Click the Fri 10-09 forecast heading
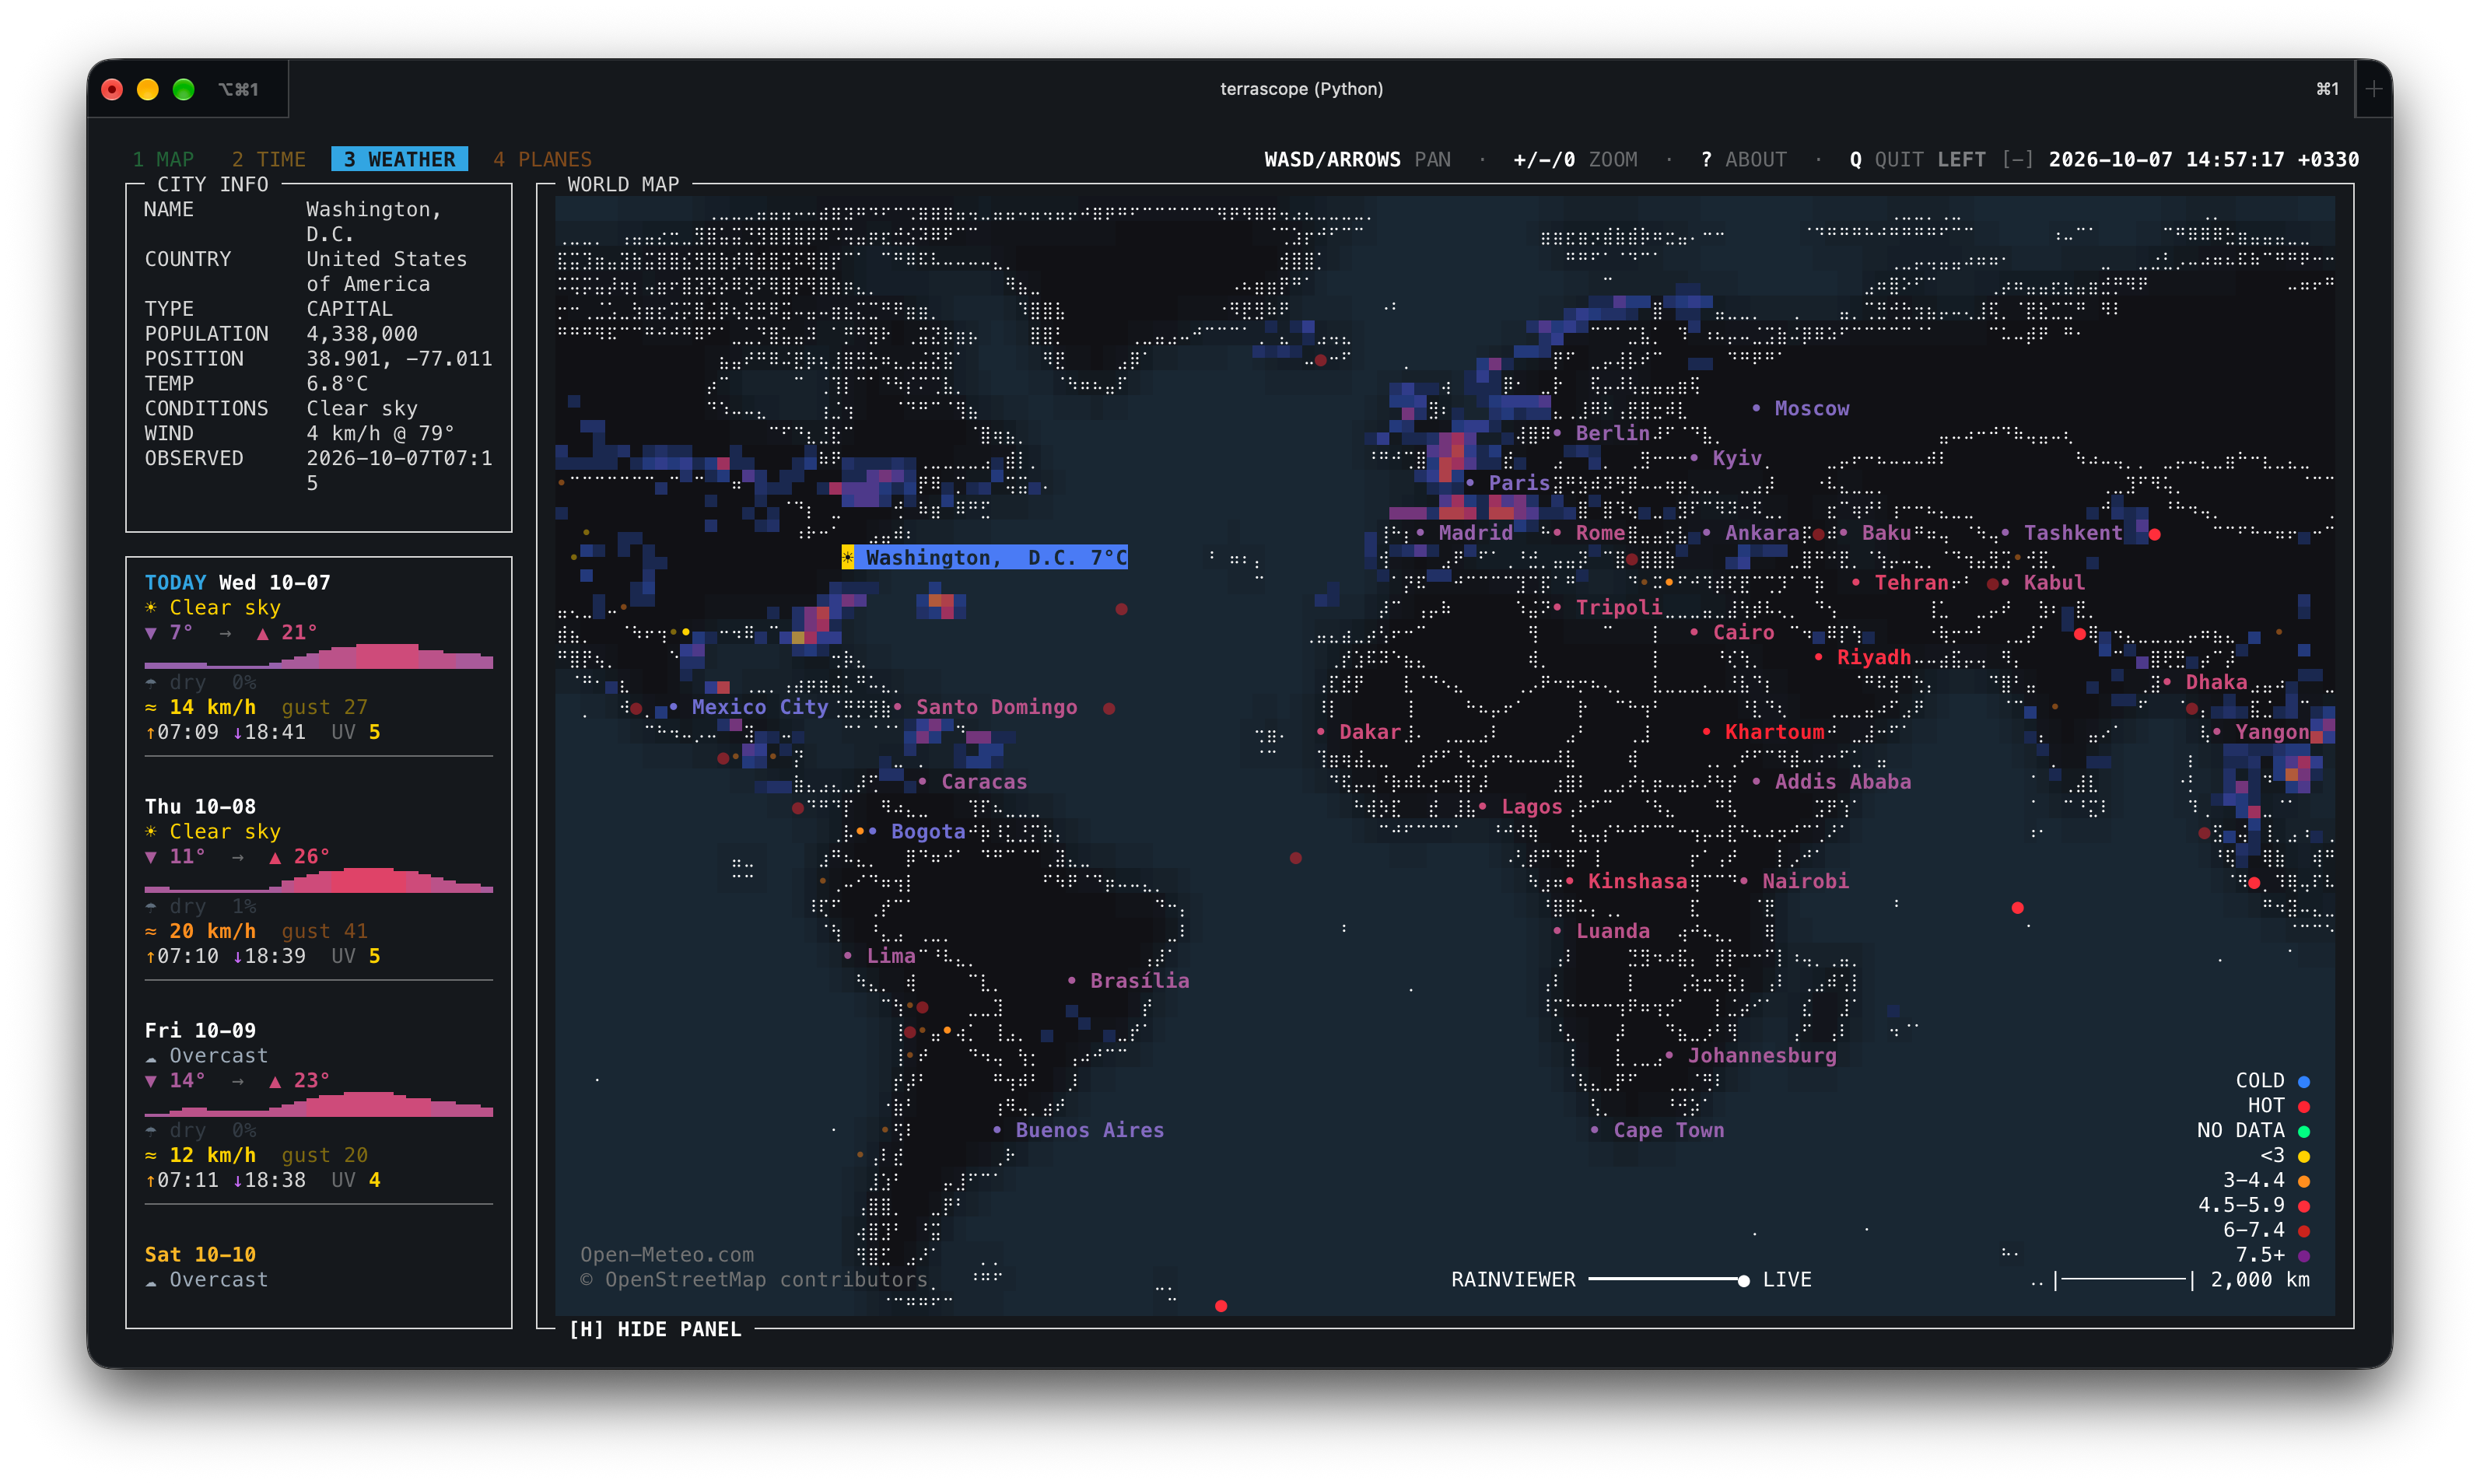 (200, 1030)
